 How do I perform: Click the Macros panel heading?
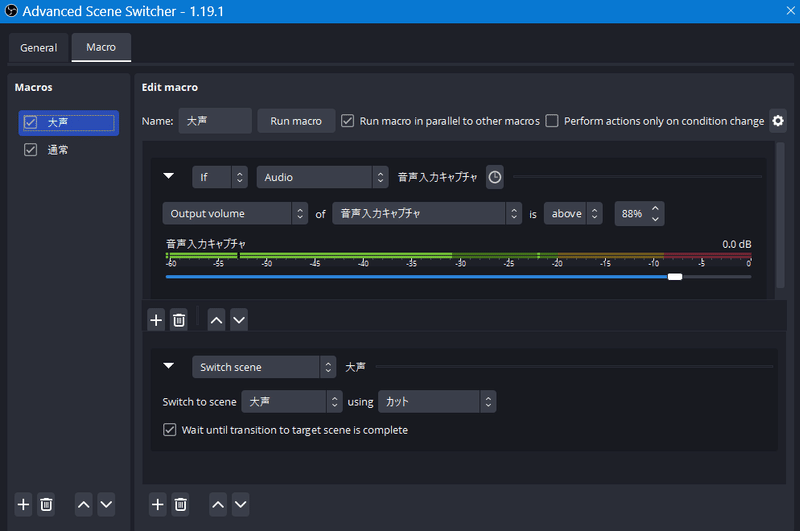pyautogui.click(x=33, y=87)
